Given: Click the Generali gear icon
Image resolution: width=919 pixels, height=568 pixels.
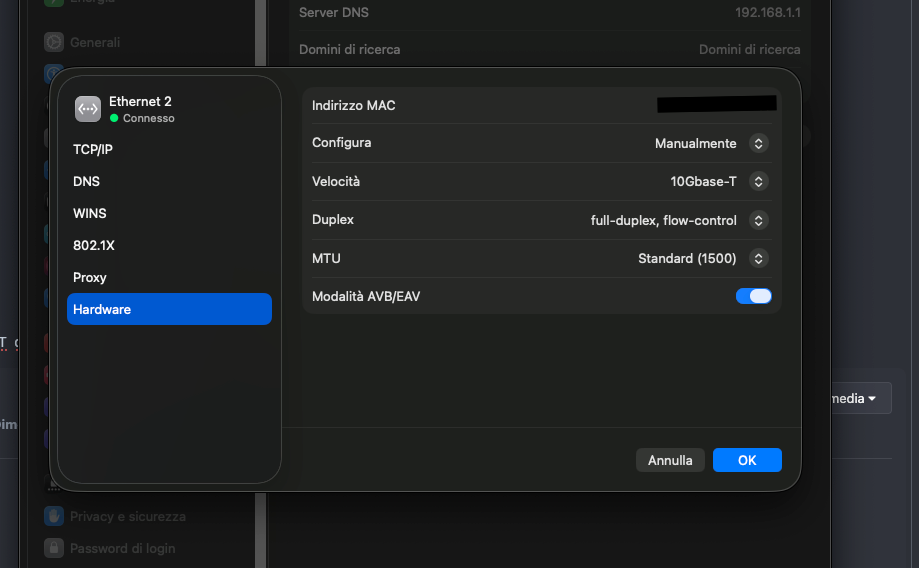Looking at the screenshot, I should (54, 42).
